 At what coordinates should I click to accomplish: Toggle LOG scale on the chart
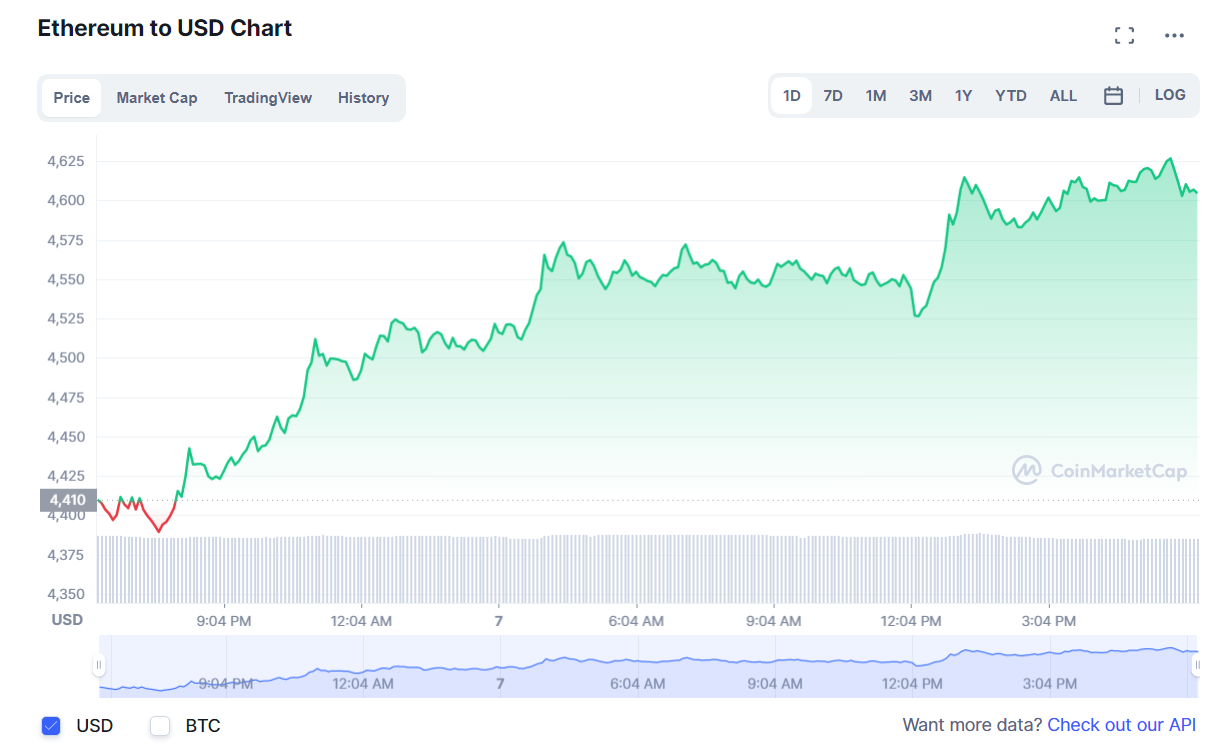pyautogui.click(x=1170, y=95)
